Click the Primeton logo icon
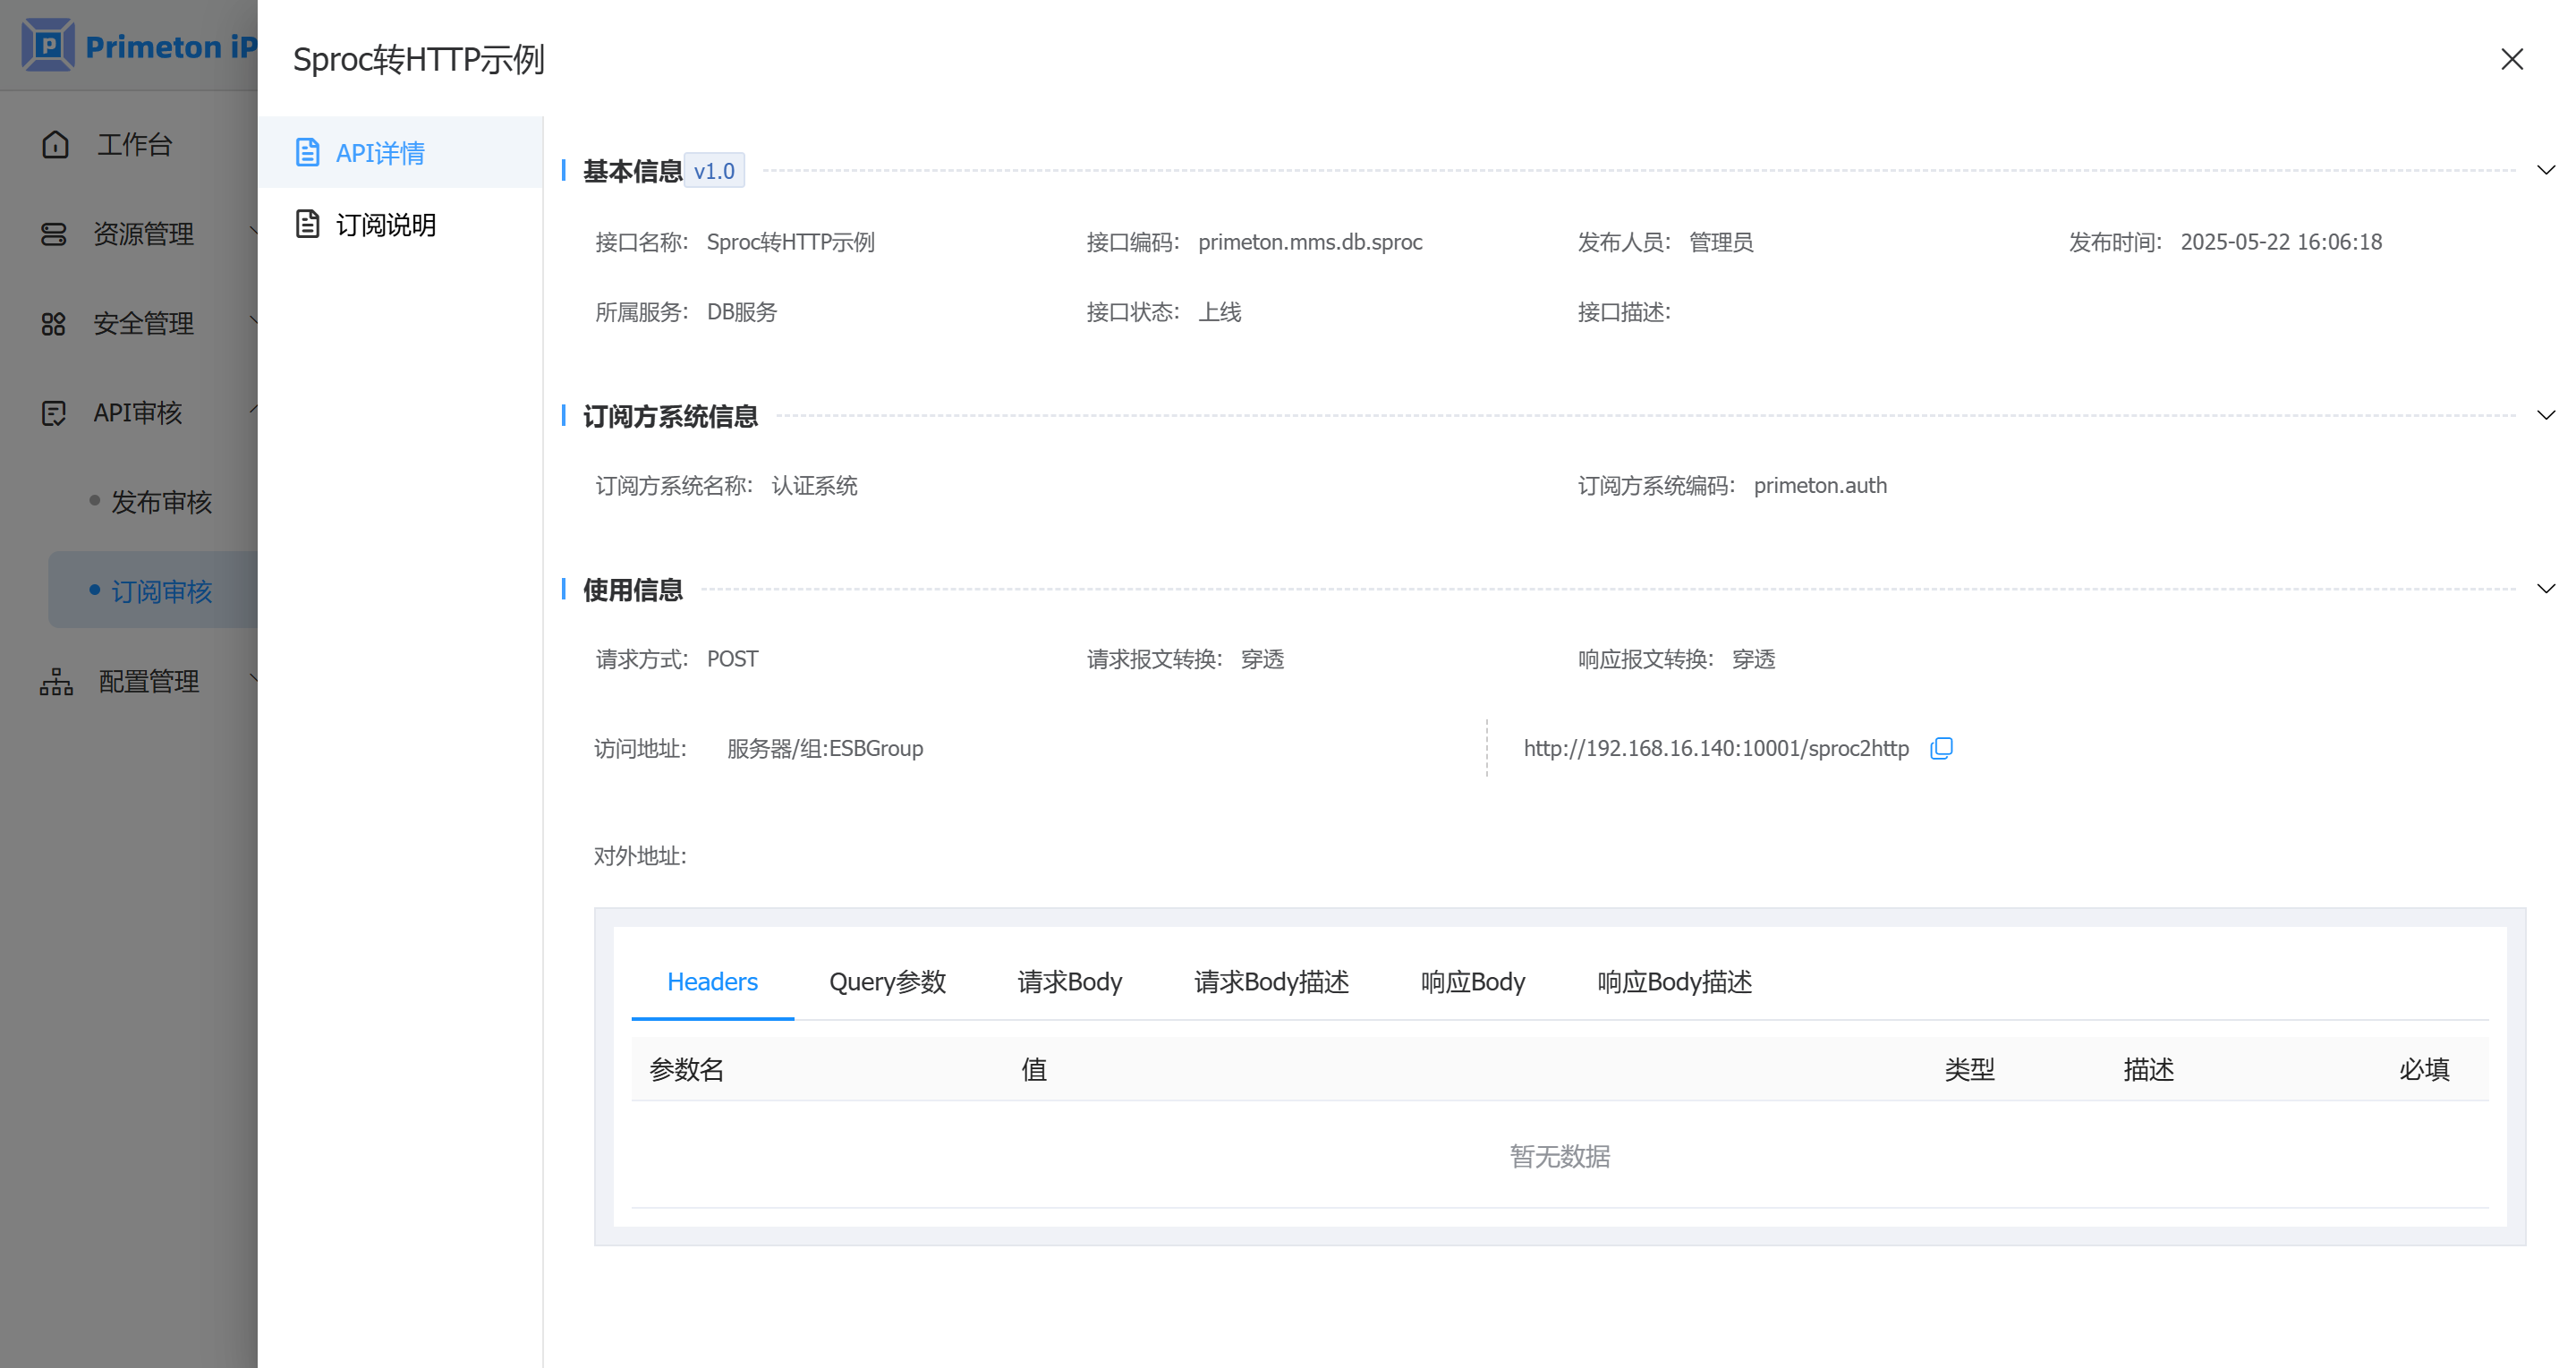Image resolution: width=2576 pixels, height=1368 pixels. tap(47, 45)
